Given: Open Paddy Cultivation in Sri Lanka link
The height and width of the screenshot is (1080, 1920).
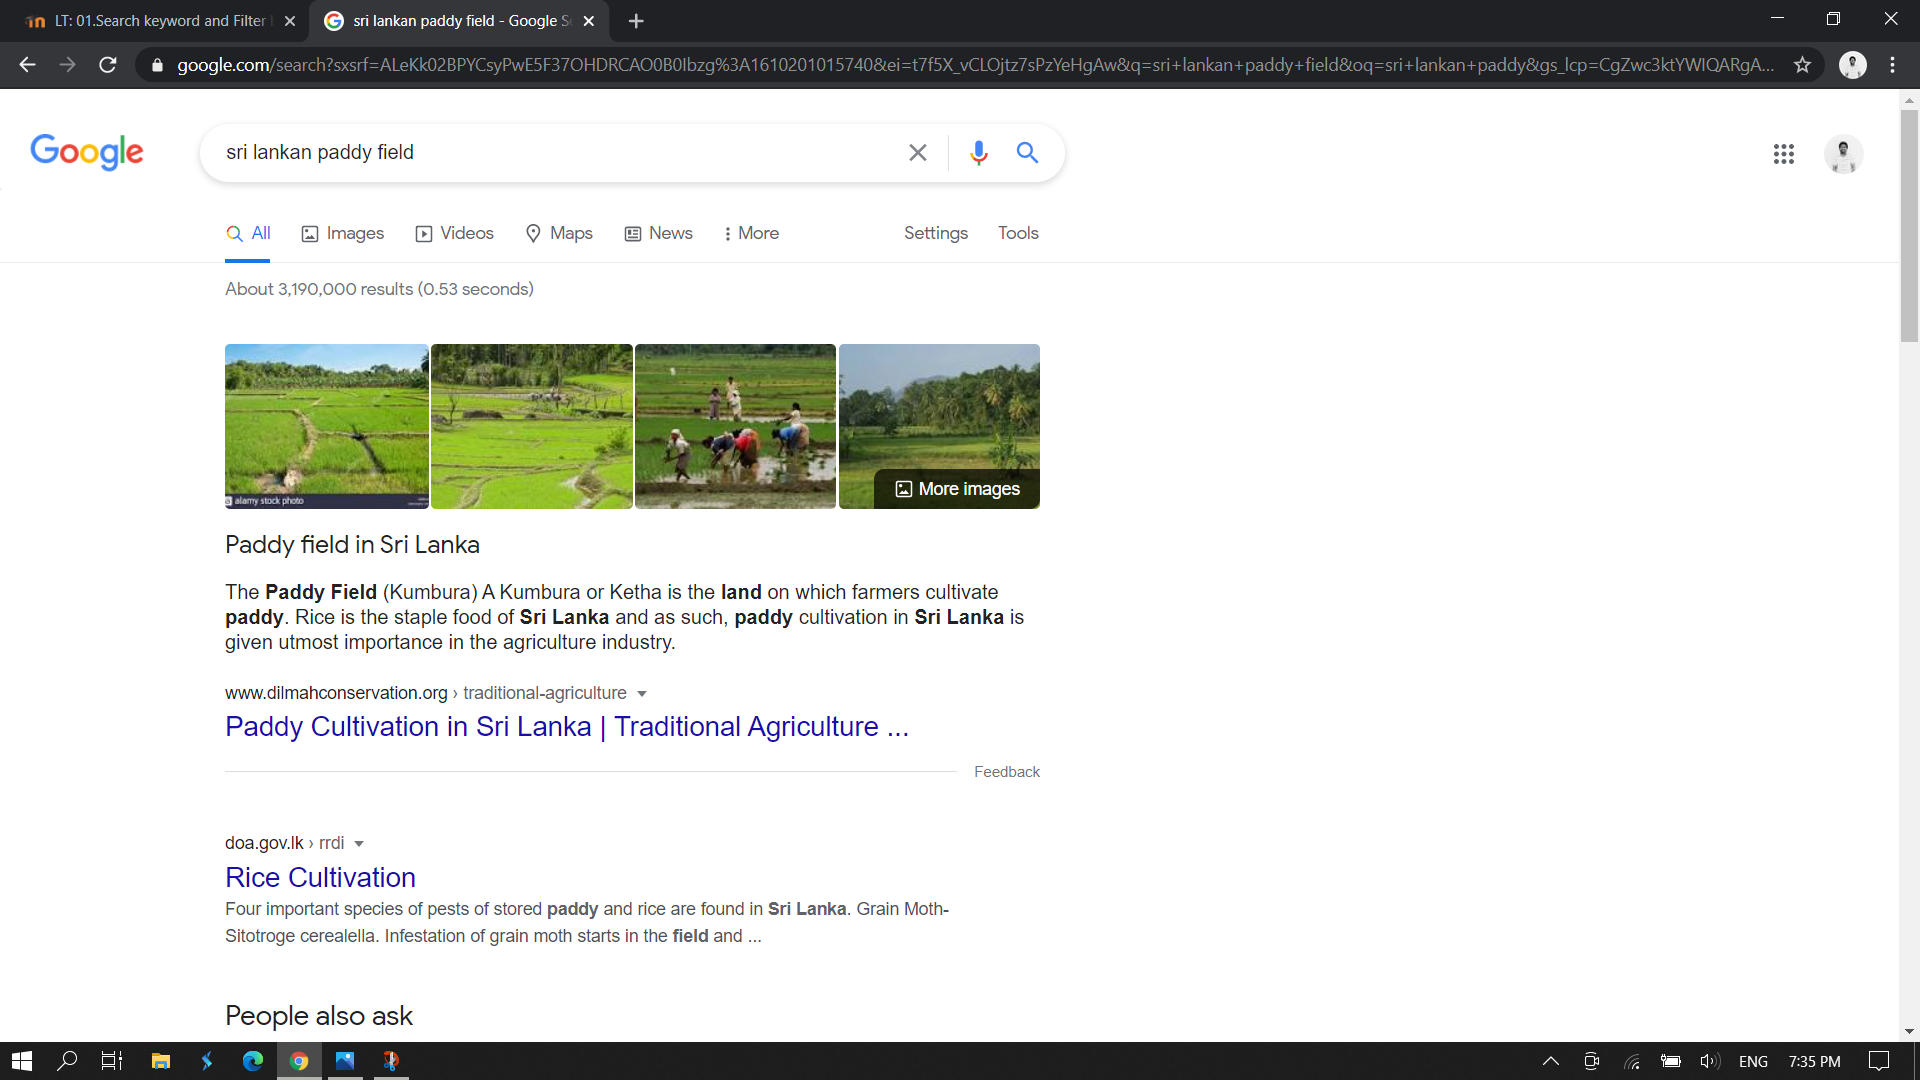Looking at the screenshot, I should [567, 727].
